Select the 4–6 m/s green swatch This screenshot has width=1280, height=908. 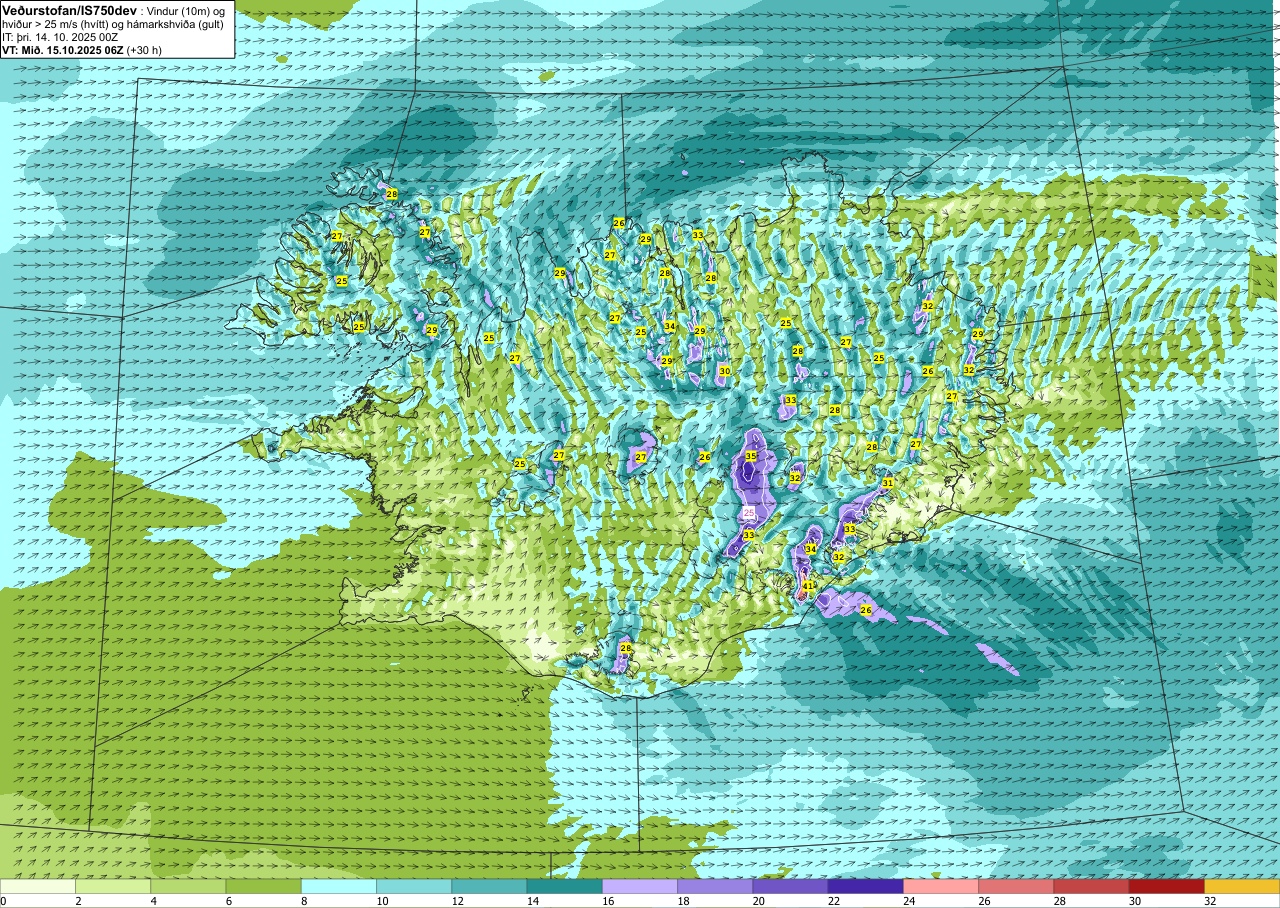point(188,886)
